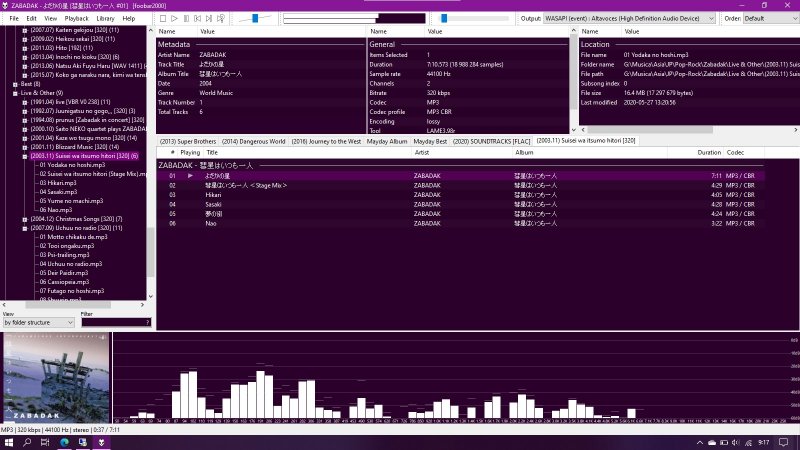Viewport: 800px width, 450px height.
Task: Click the Playing column header
Action: pos(190,153)
